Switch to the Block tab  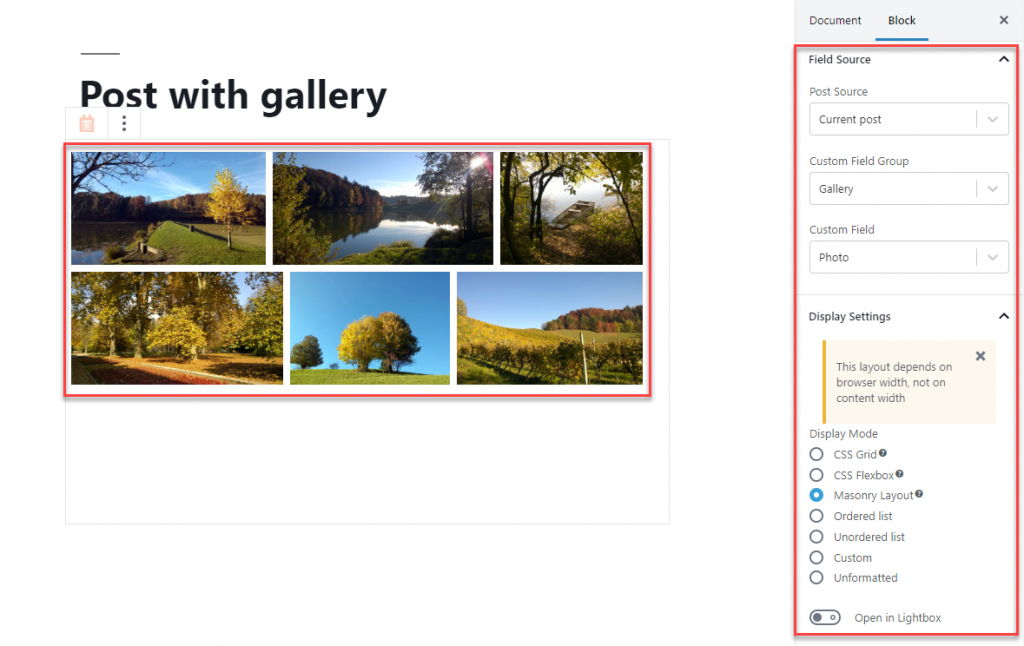click(901, 20)
